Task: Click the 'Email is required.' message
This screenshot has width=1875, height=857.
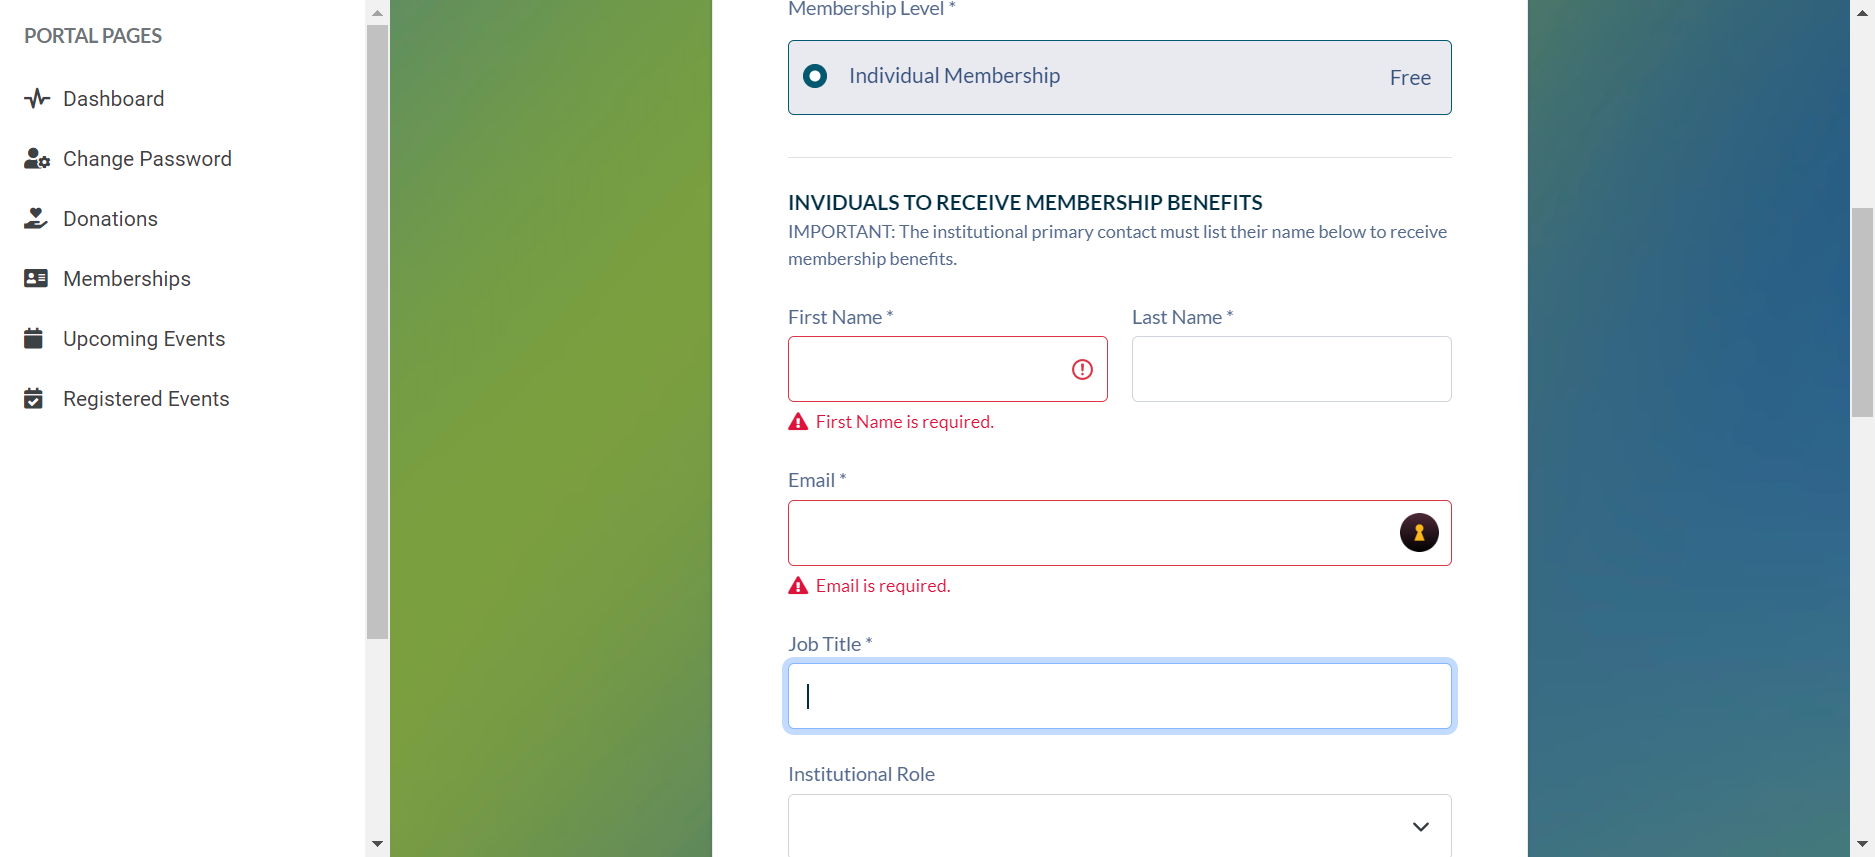Action: tap(883, 586)
